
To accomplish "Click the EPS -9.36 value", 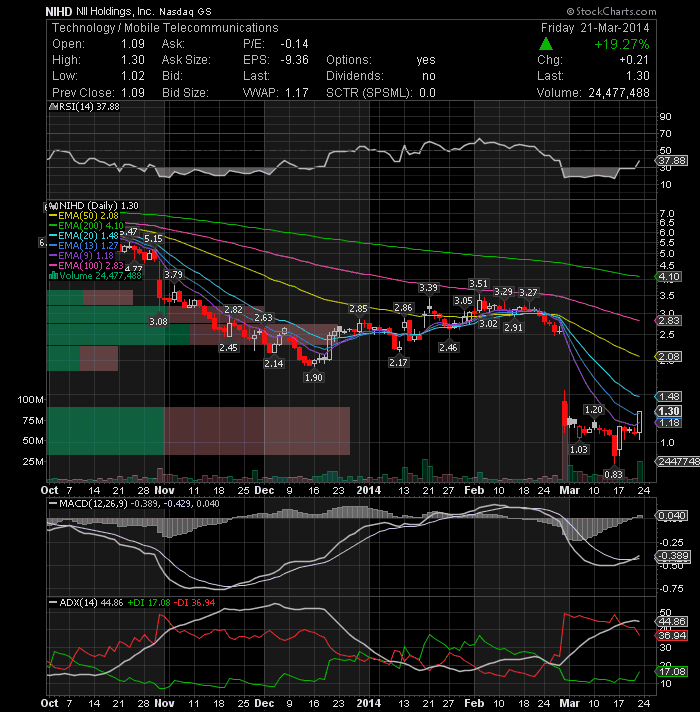I will click(294, 60).
